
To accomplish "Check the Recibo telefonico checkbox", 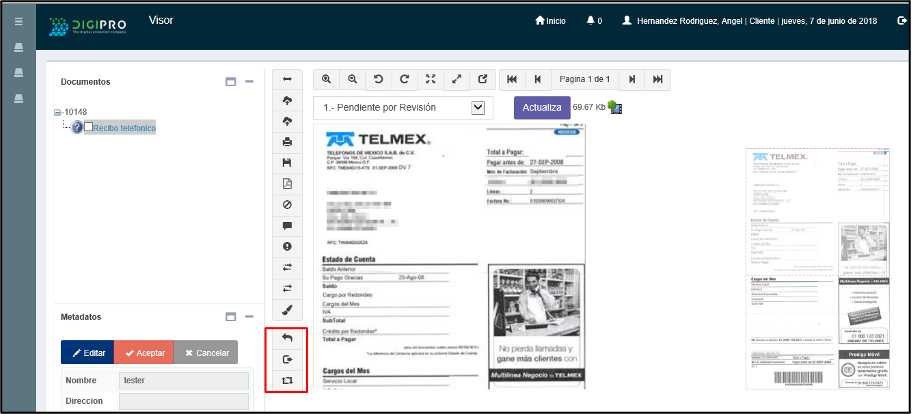I will (89, 127).
